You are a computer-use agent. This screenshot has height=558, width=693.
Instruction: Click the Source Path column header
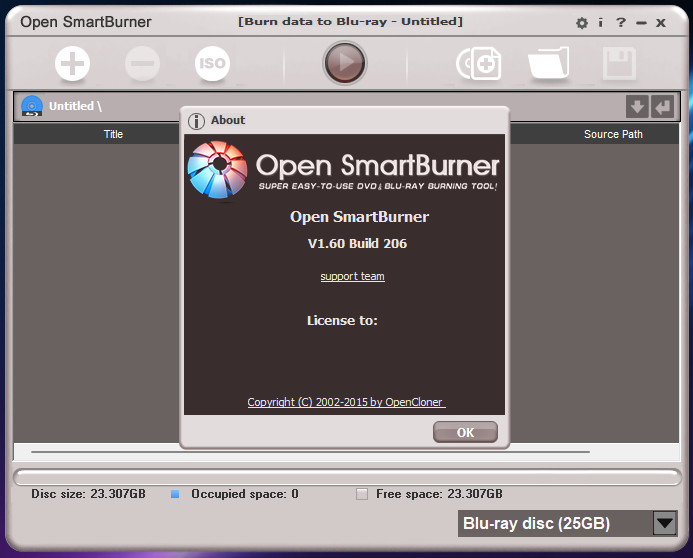[x=613, y=134]
